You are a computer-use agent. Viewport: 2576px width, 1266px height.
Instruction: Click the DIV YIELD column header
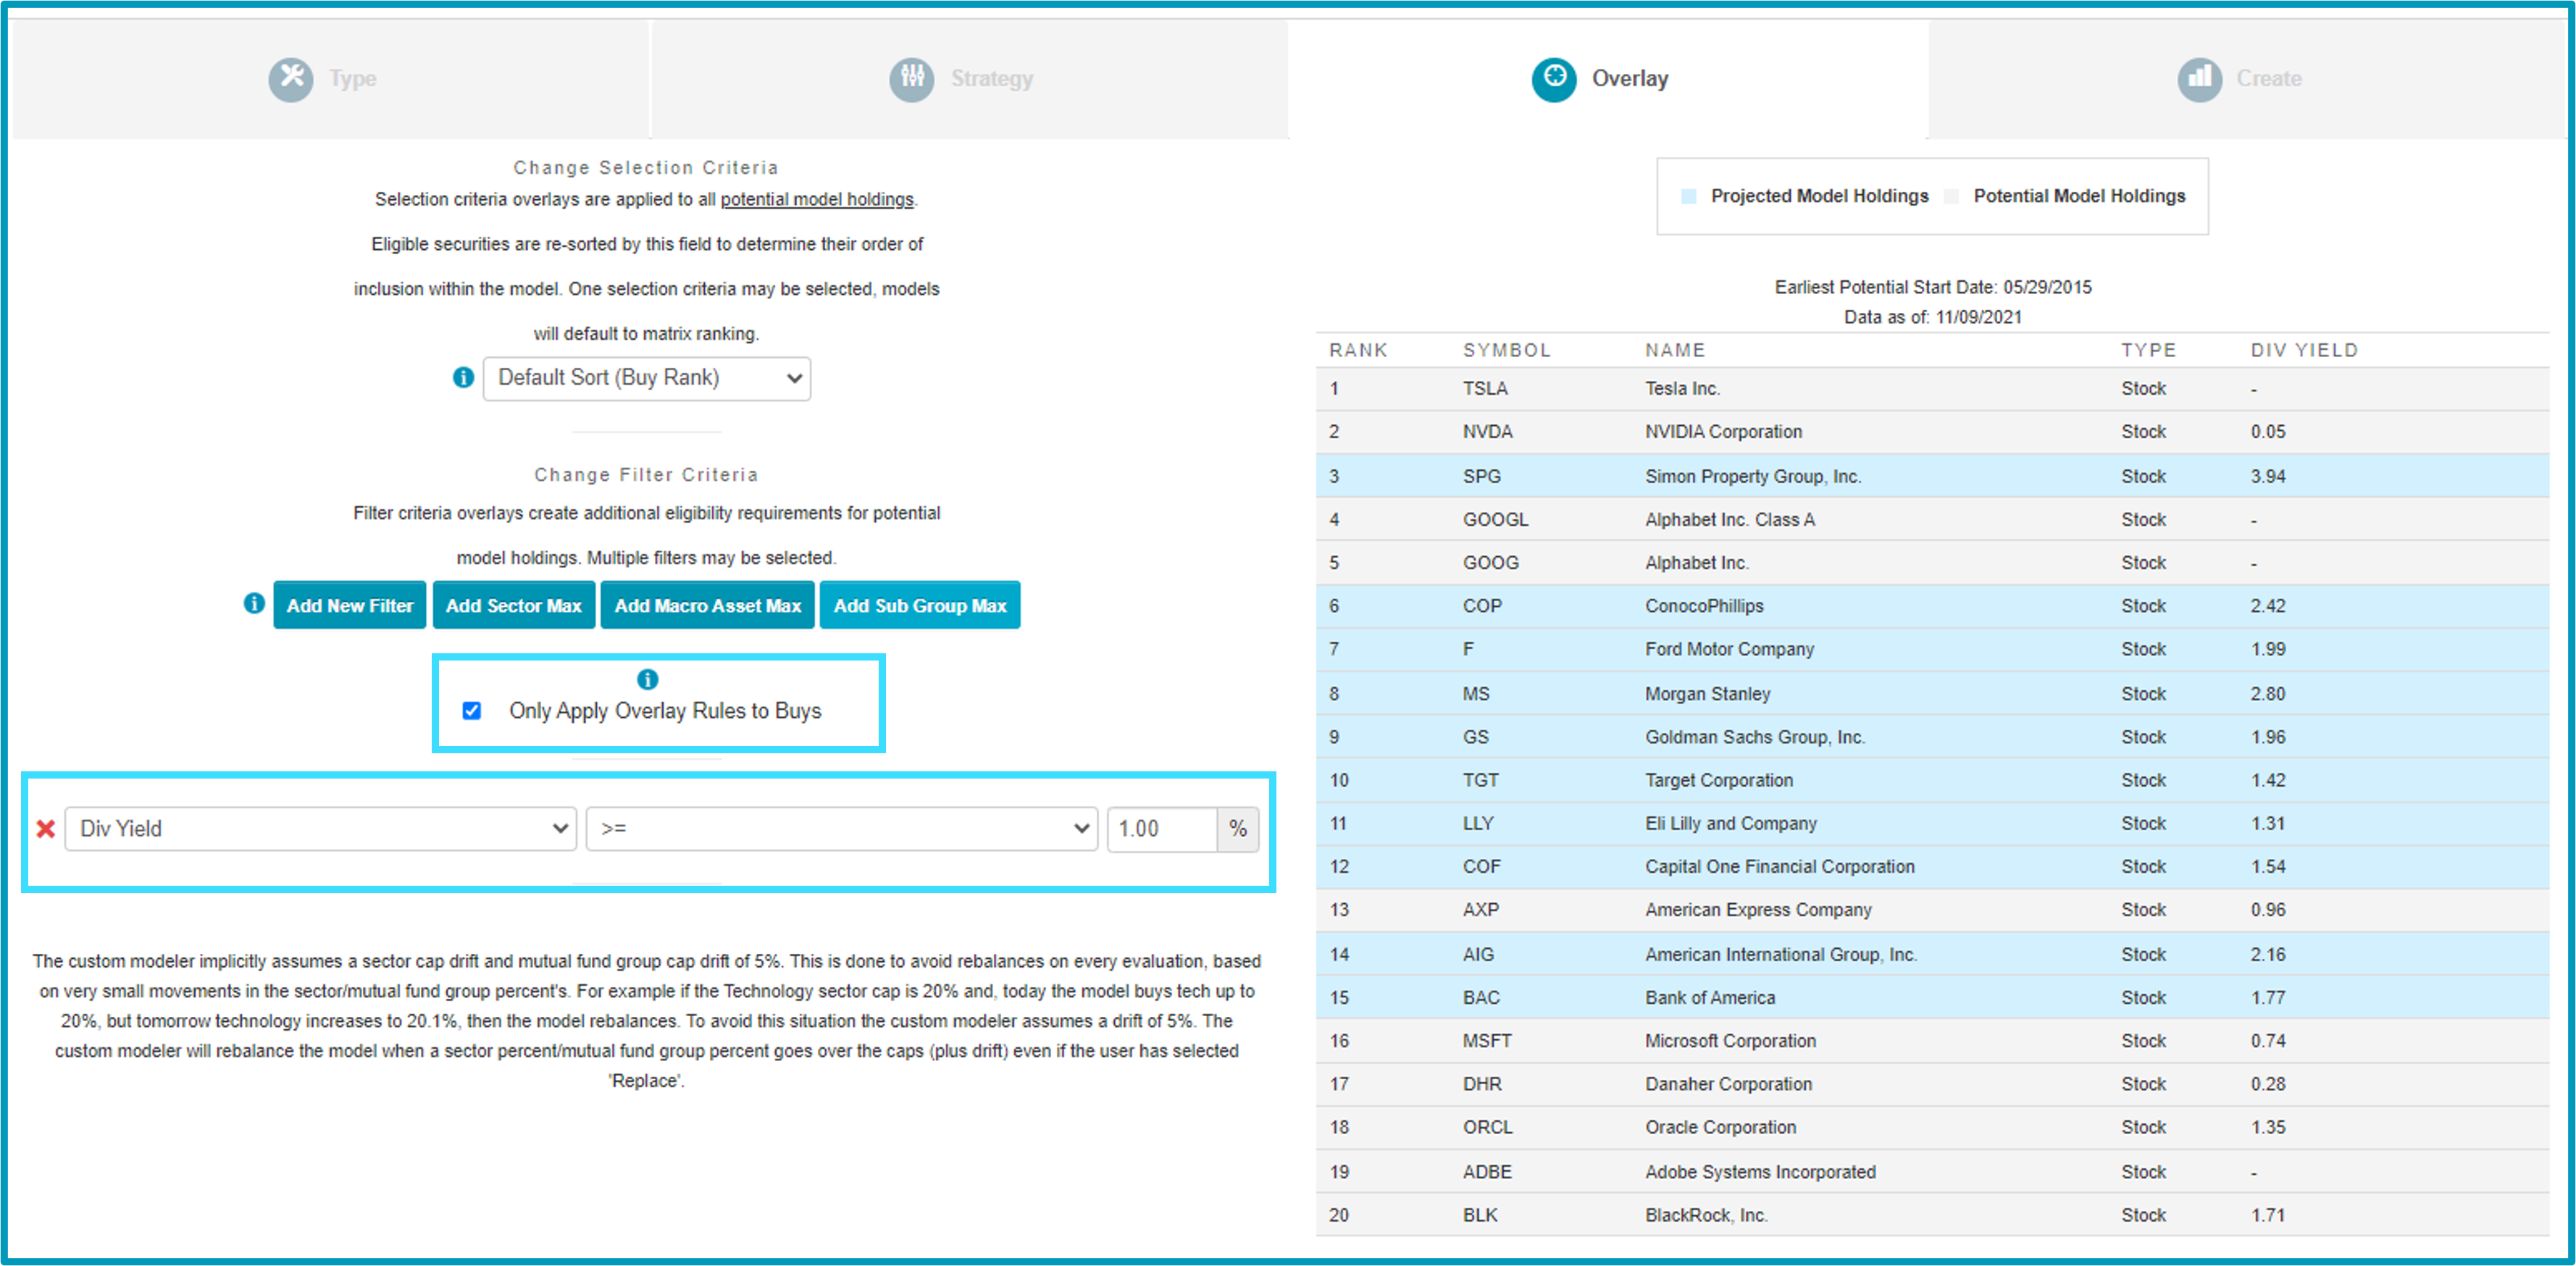click(x=2304, y=350)
